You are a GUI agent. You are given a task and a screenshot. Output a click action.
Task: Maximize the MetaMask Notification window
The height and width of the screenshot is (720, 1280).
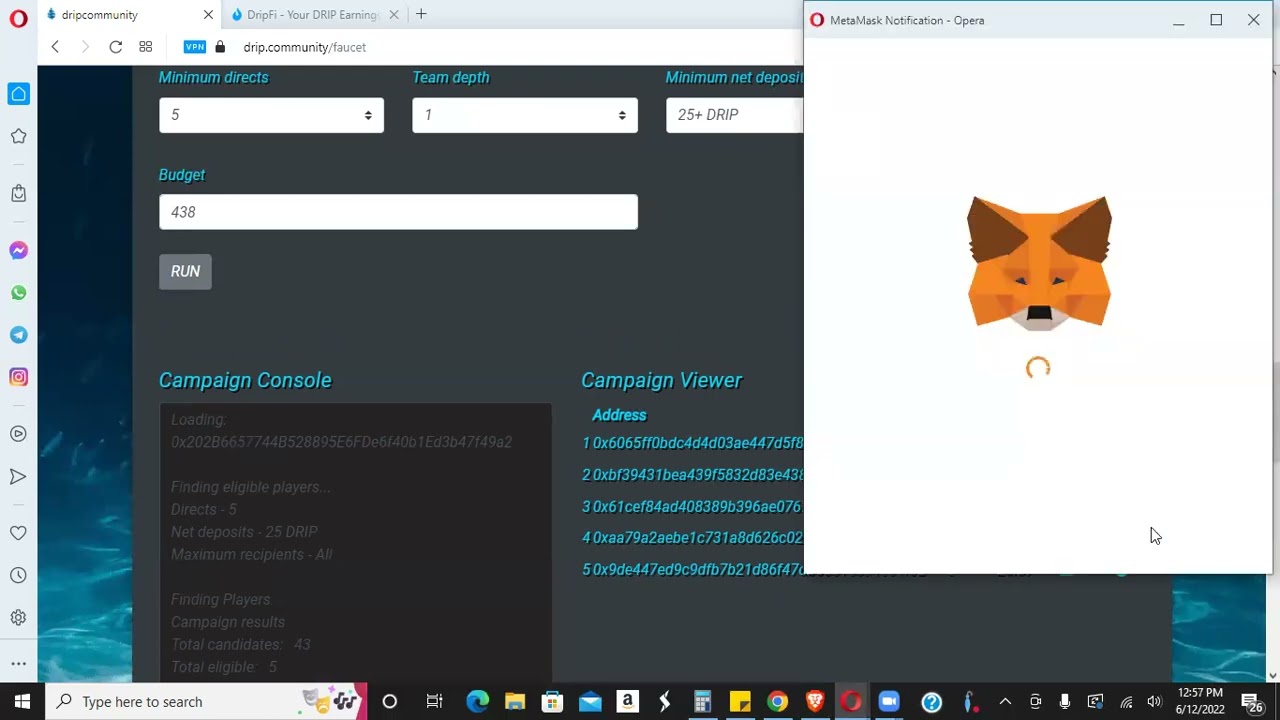tap(1216, 20)
